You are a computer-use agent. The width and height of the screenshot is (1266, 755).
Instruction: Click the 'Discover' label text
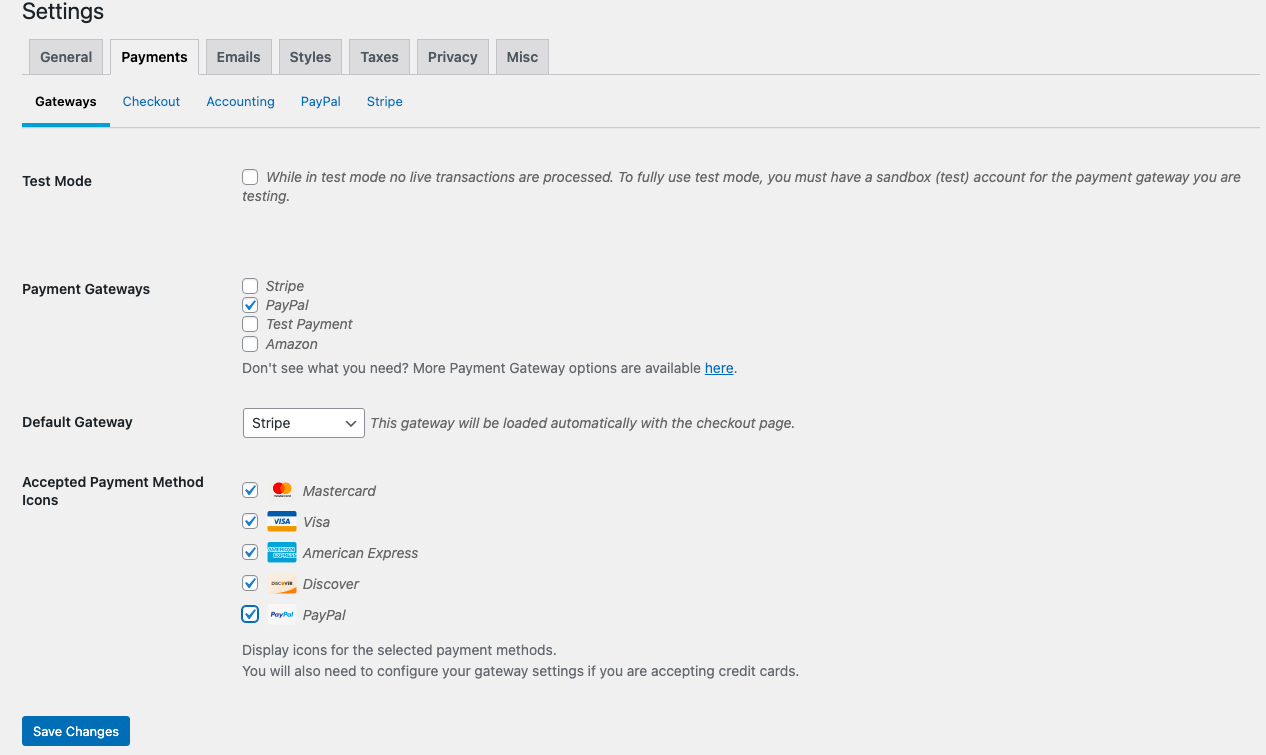click(331, 584)
